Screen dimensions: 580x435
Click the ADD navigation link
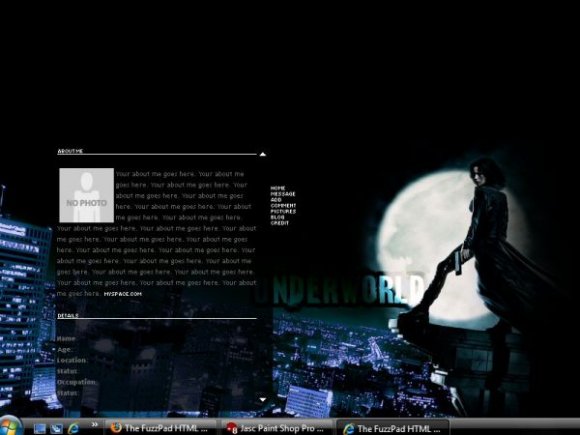coord(276,200)
